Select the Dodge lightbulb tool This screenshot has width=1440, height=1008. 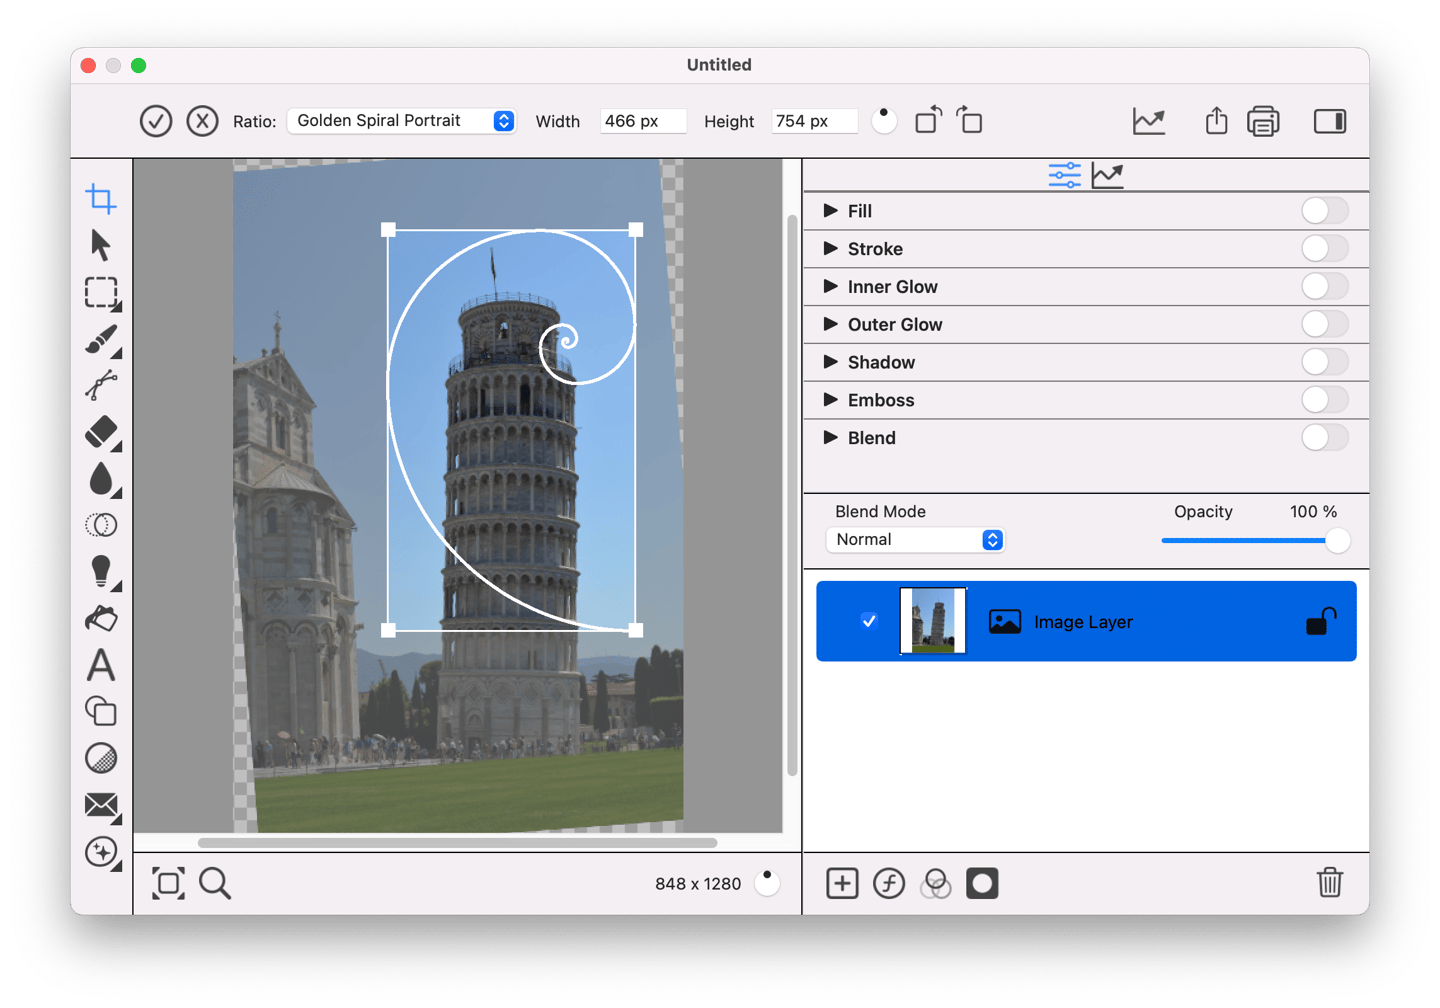click(x=102, y=572)
